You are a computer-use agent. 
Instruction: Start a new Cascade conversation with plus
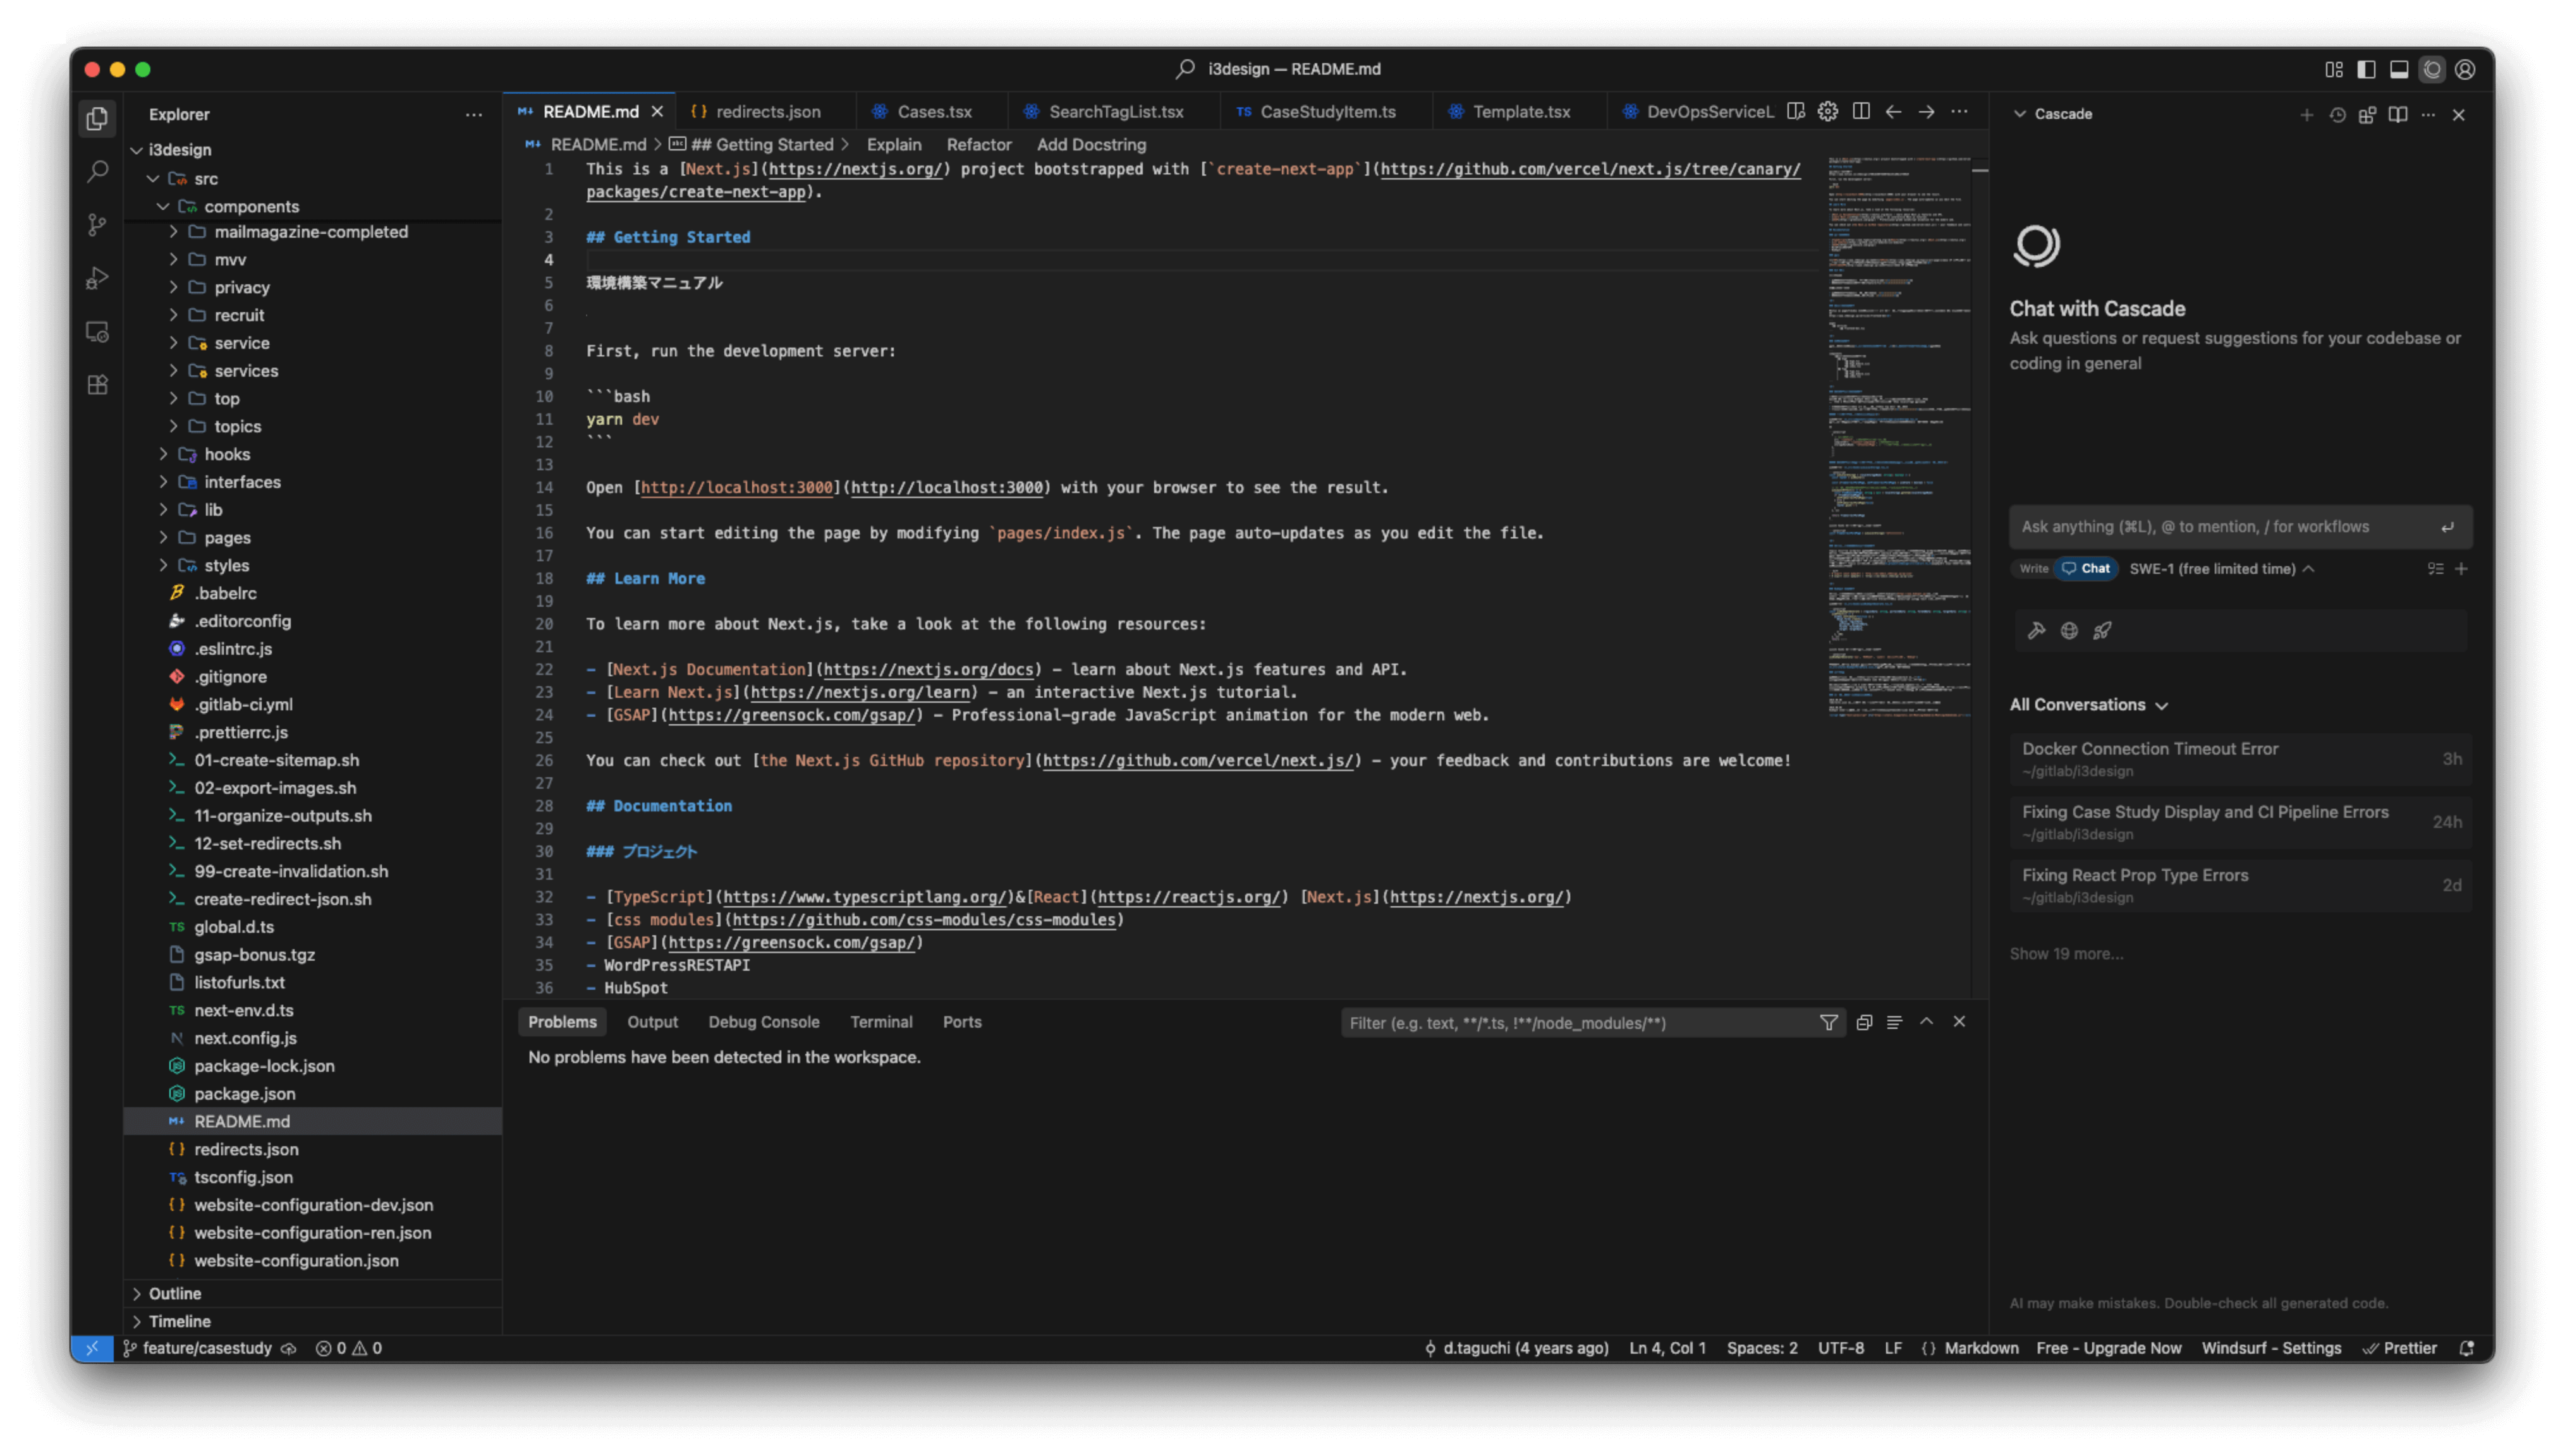[2306, 114]
